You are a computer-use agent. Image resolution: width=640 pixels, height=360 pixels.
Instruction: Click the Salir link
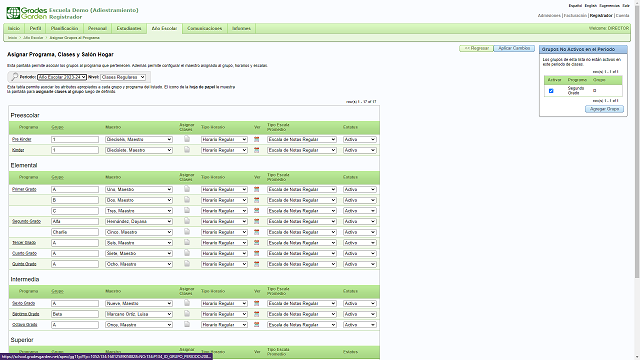[x=626, y=6]
